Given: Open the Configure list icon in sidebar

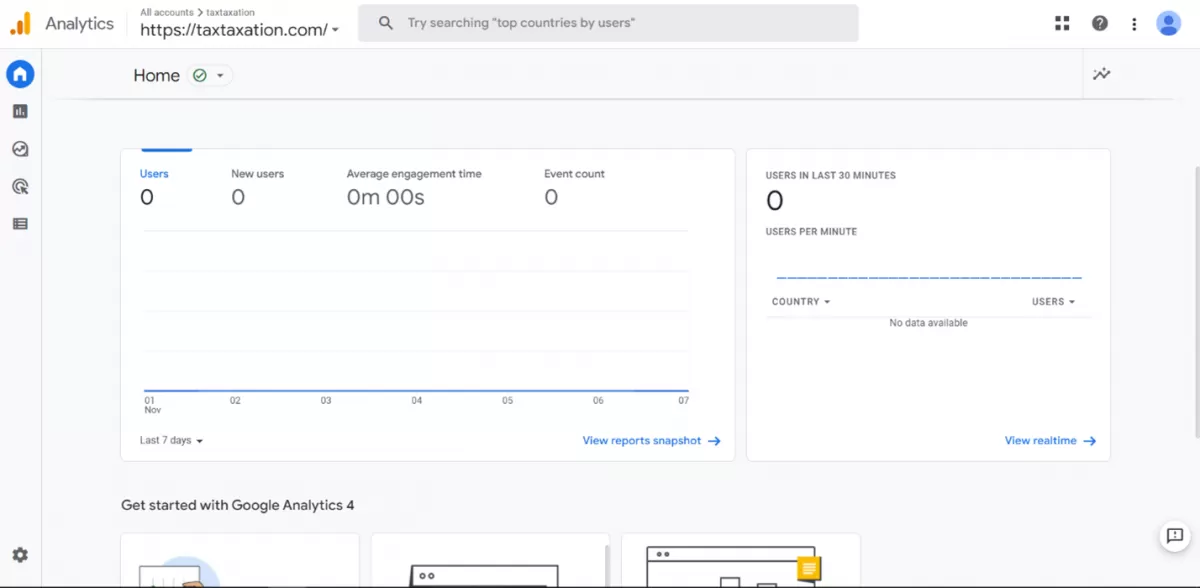Looking at the screenshot, I should click(x=20, y=224).
